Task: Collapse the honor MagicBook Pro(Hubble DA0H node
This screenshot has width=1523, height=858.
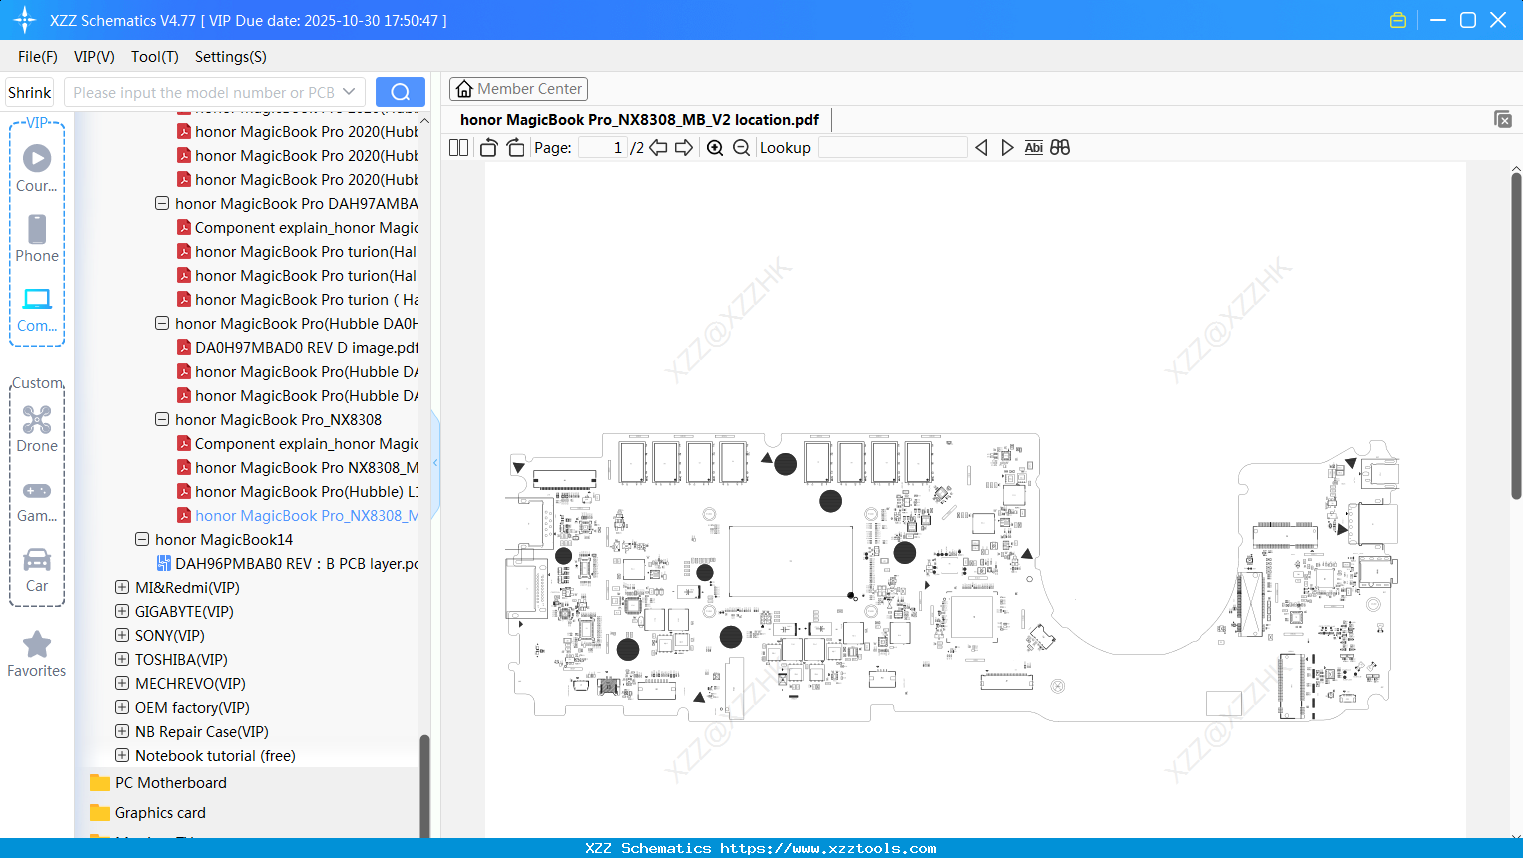Action: [x=162, y=323]
